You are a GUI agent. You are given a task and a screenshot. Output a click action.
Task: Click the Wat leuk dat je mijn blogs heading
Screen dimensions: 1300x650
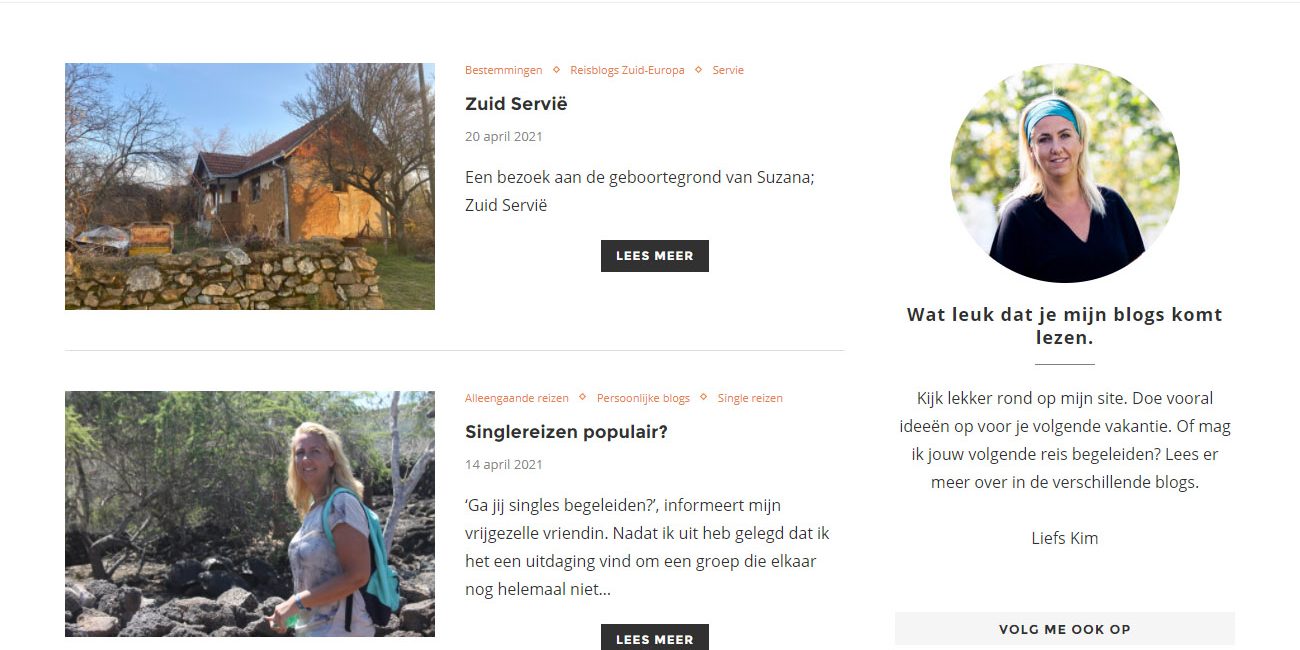click(1065, 326)
